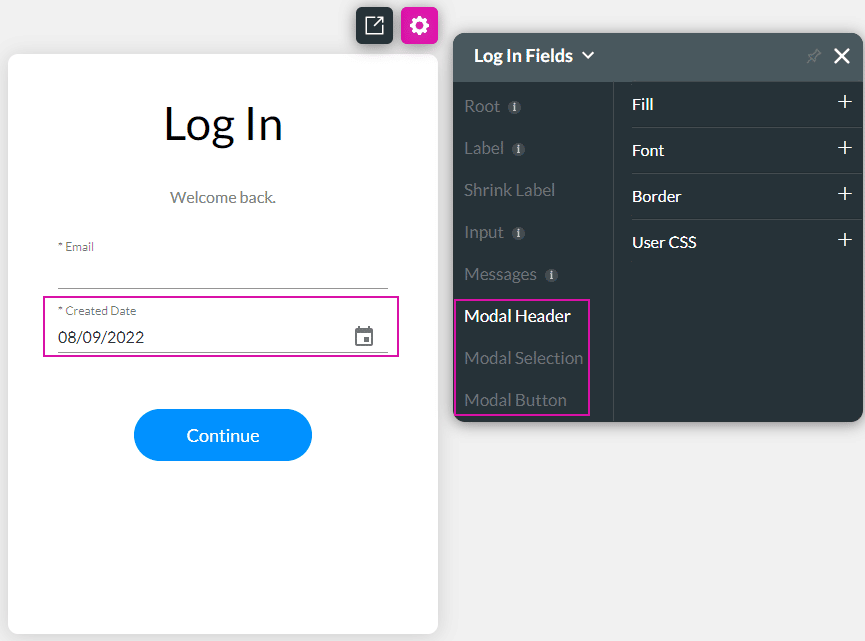
Task: Click the info icon beside Input
Action: [518, 233]
